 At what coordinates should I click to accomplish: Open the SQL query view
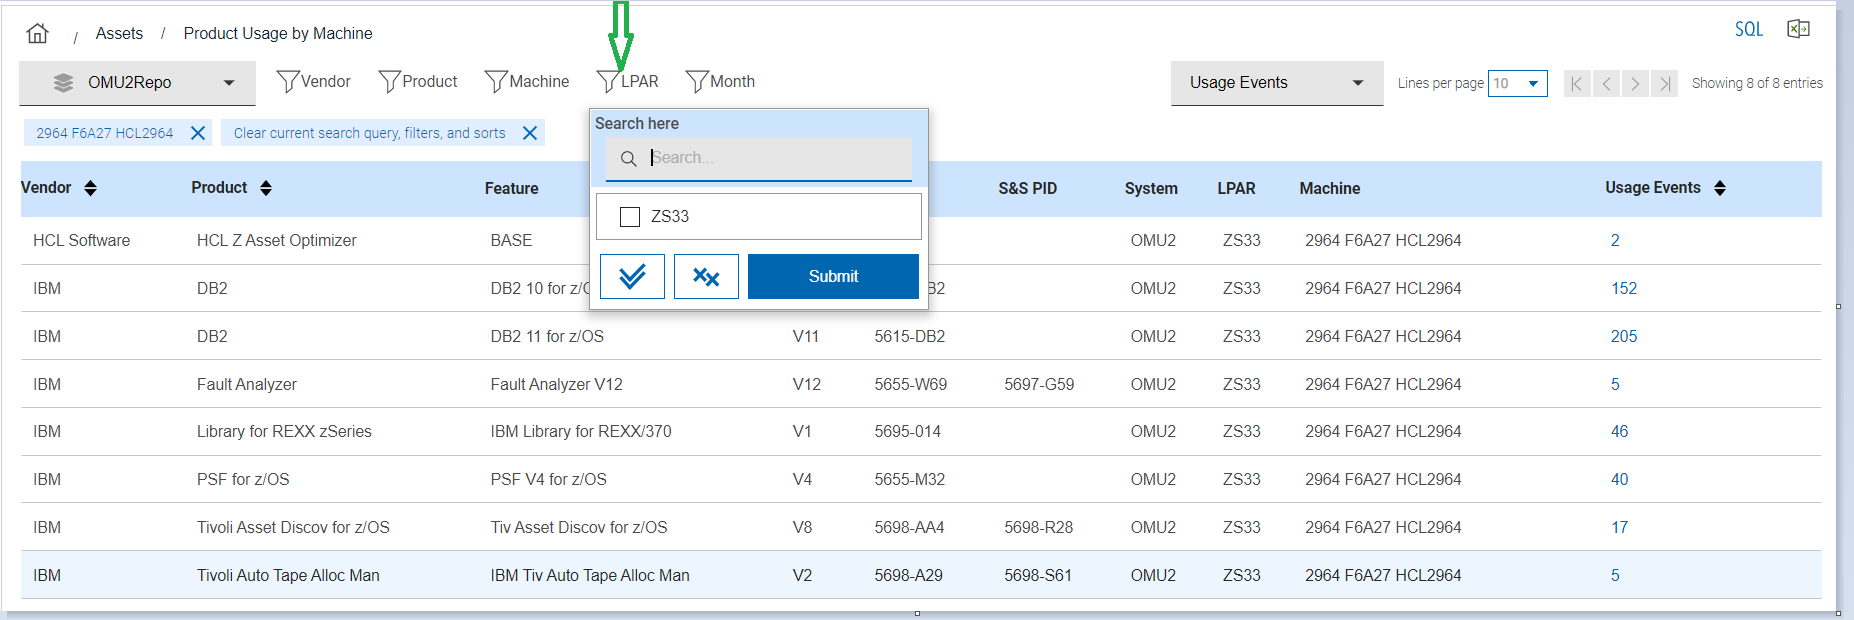point(1748,29)
